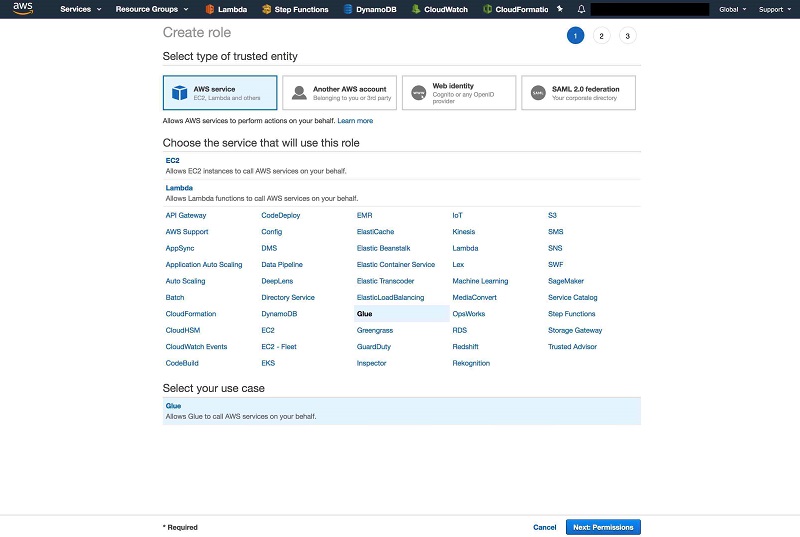Select AppSync service
Image resolution: width=800 pixels, height=537 pixels.
(x=180, y=248)
